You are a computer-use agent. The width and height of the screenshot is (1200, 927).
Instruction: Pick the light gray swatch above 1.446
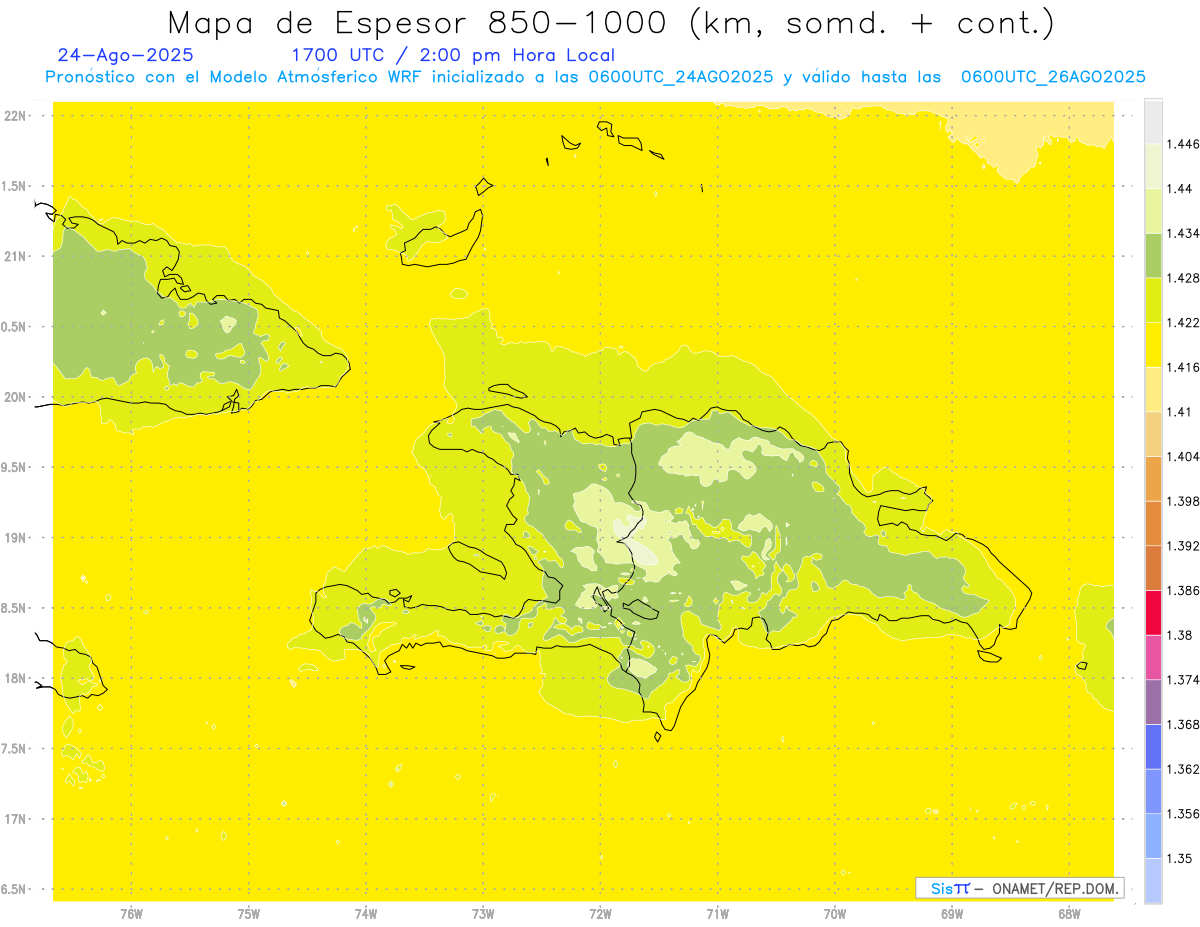point(1153,121)
